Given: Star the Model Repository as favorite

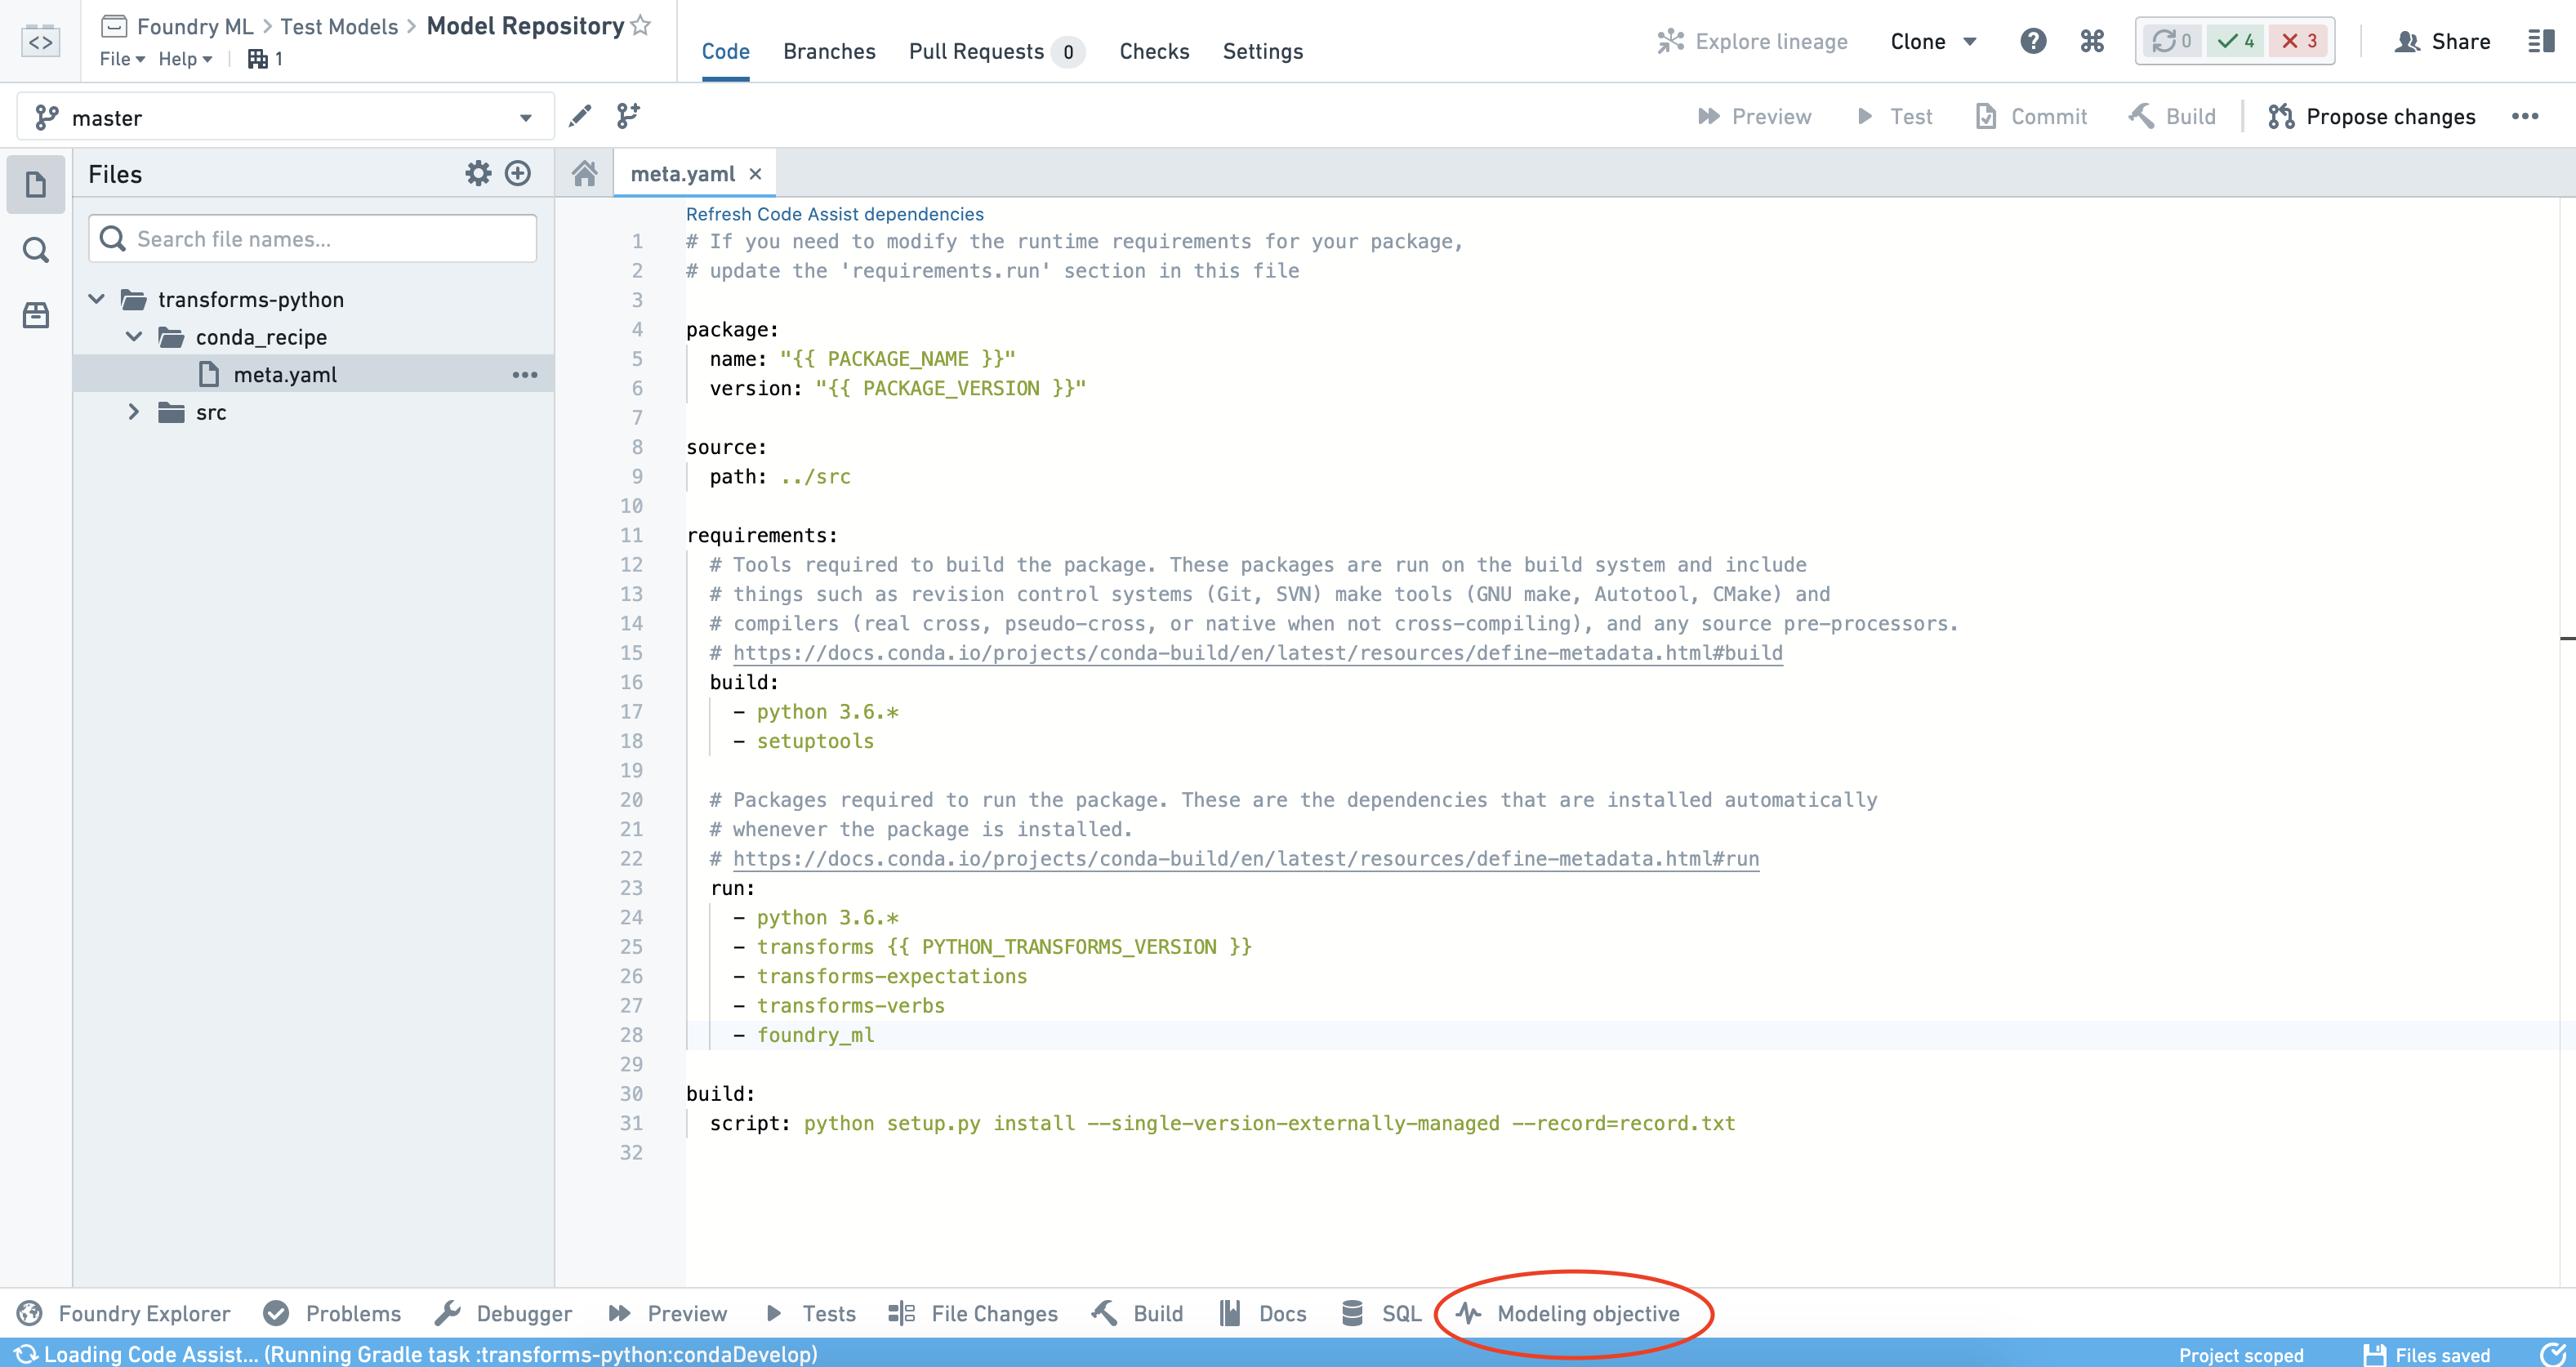Looking at the screenshot, I should [642, 26].
